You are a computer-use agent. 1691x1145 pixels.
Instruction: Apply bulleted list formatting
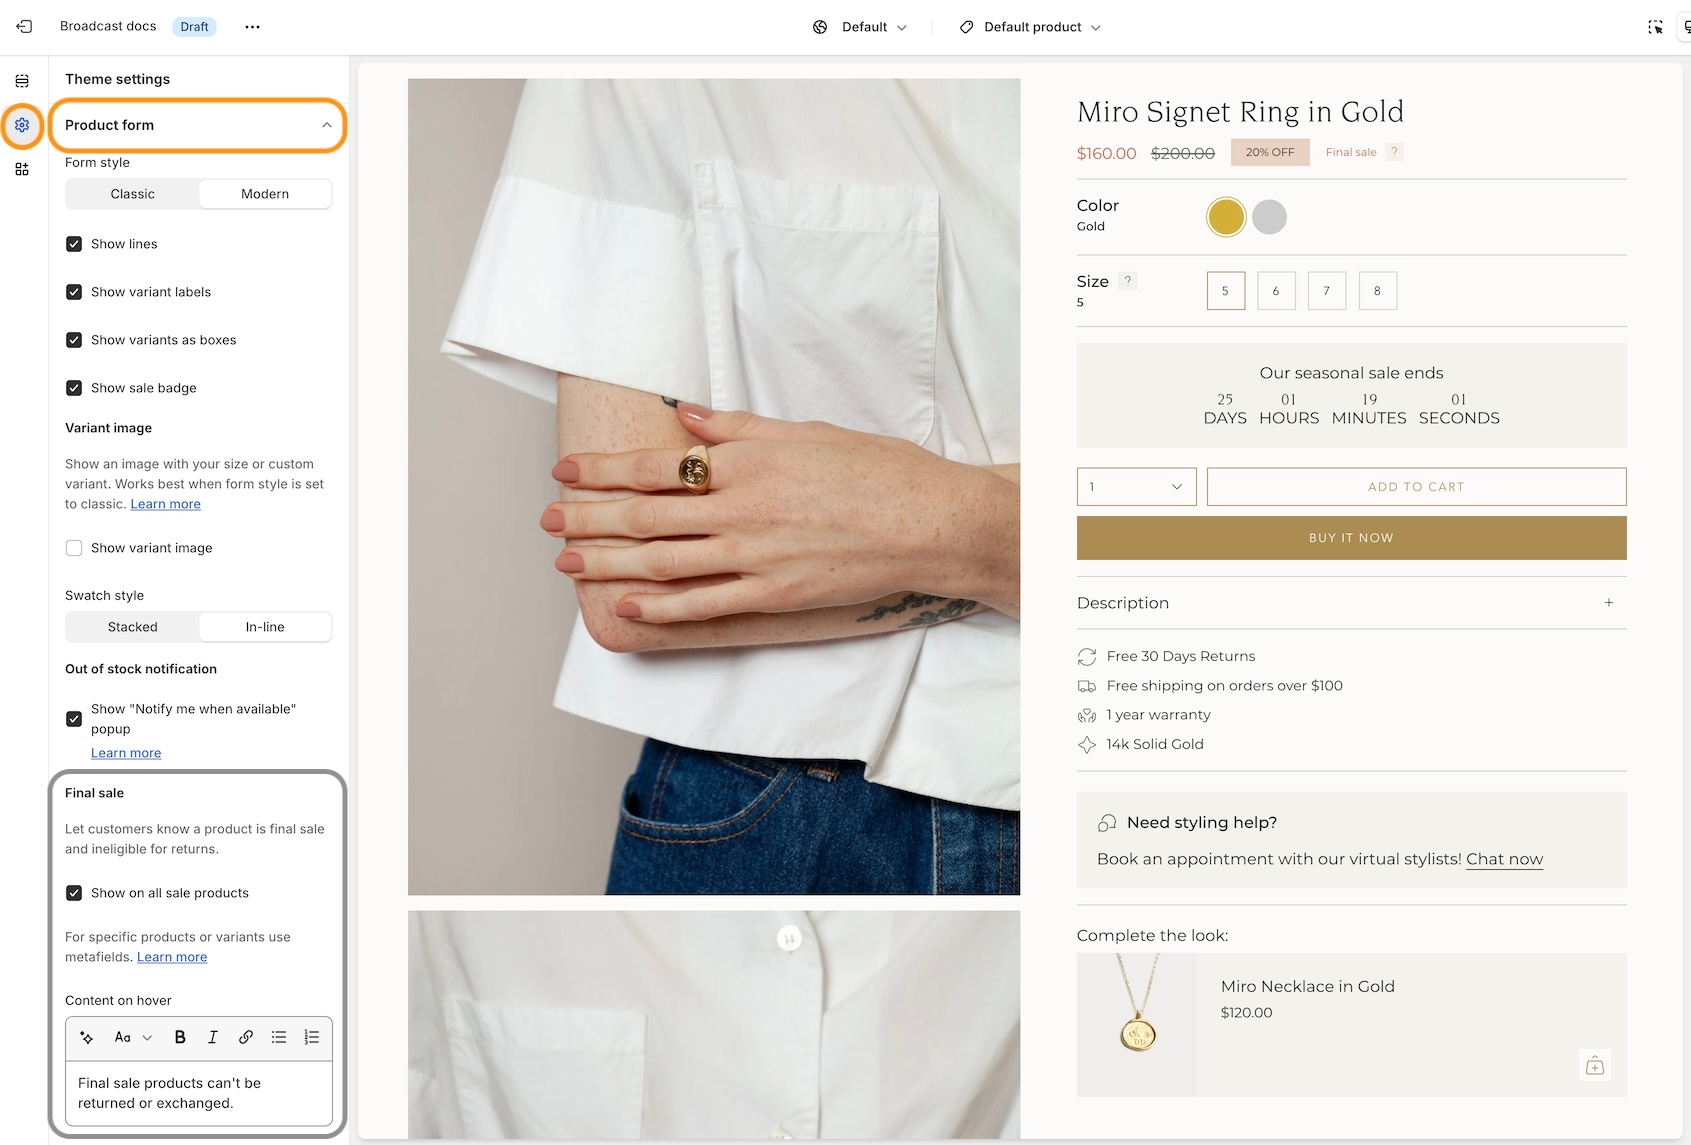coord(279,1037)
